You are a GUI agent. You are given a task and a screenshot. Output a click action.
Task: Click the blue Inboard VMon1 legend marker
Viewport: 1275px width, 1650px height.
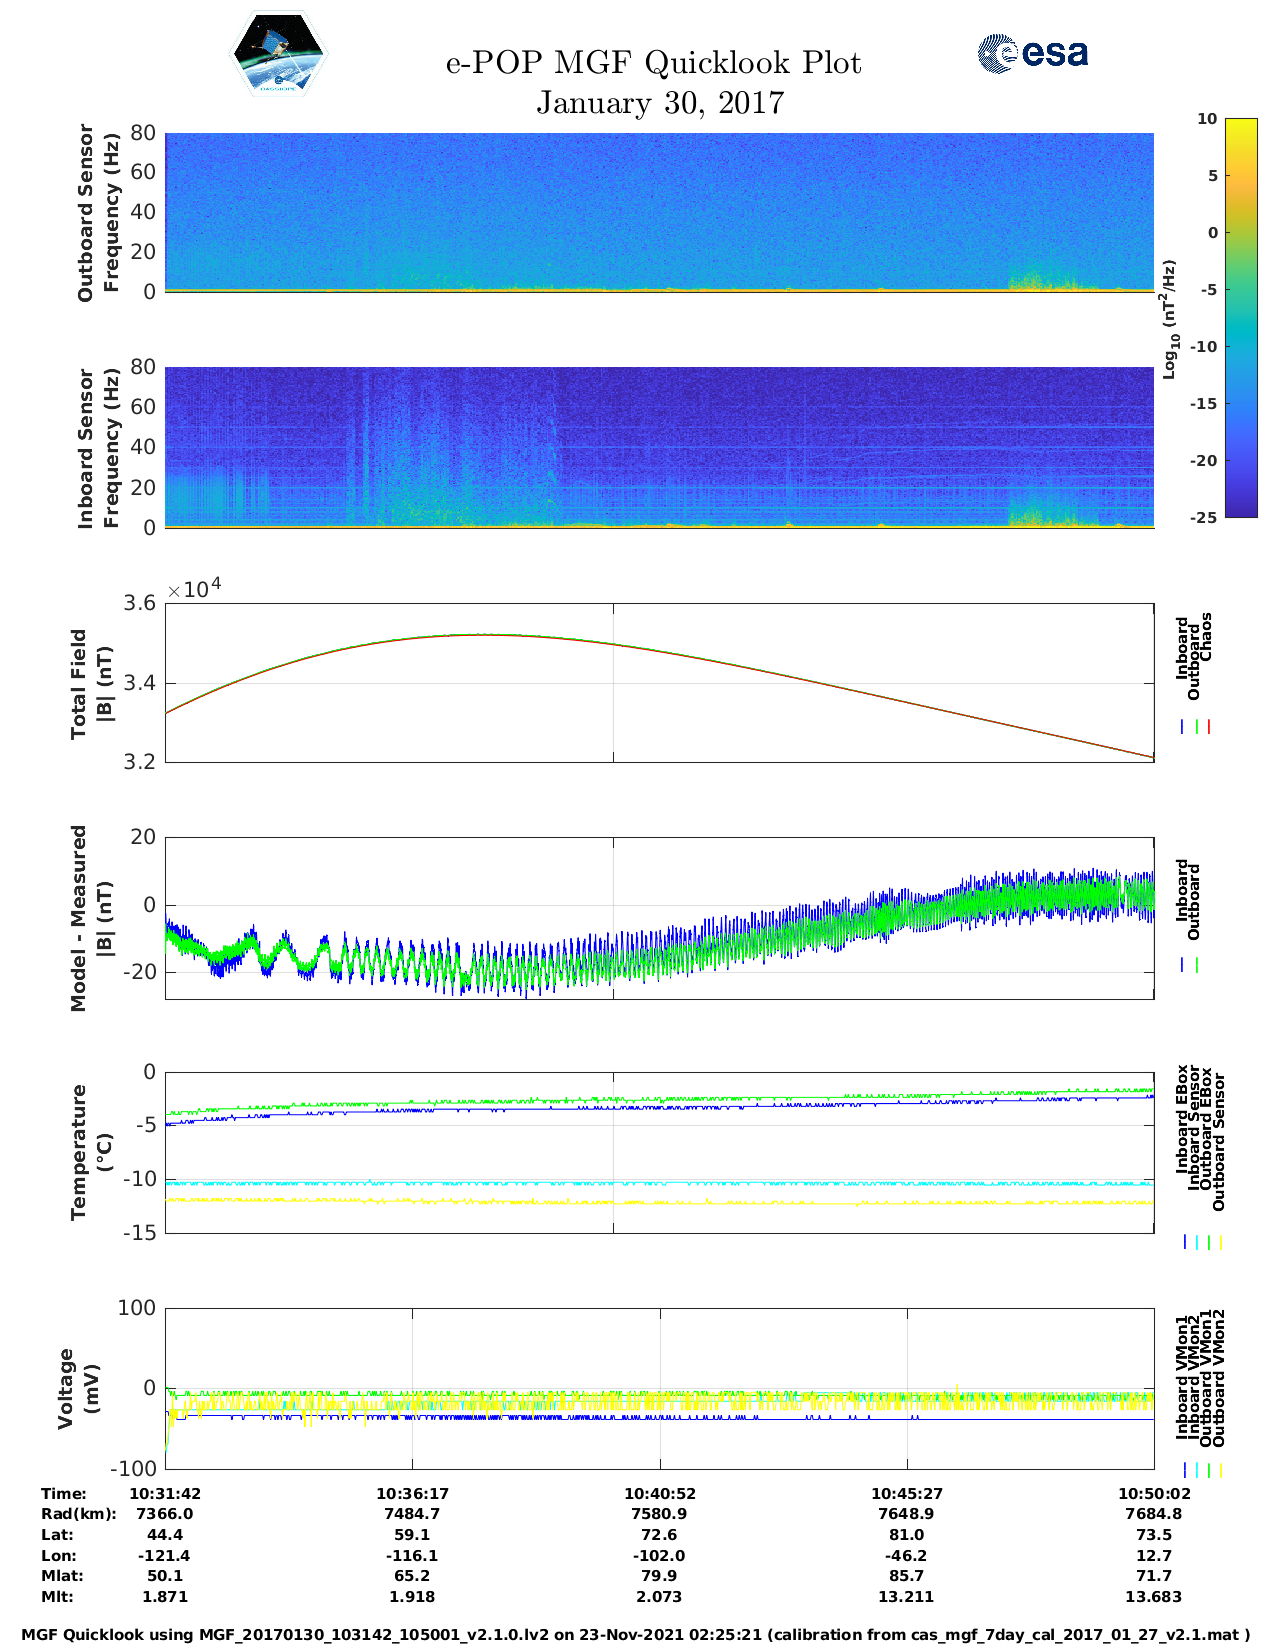pyautogui.click(x=1185, y=1470)
